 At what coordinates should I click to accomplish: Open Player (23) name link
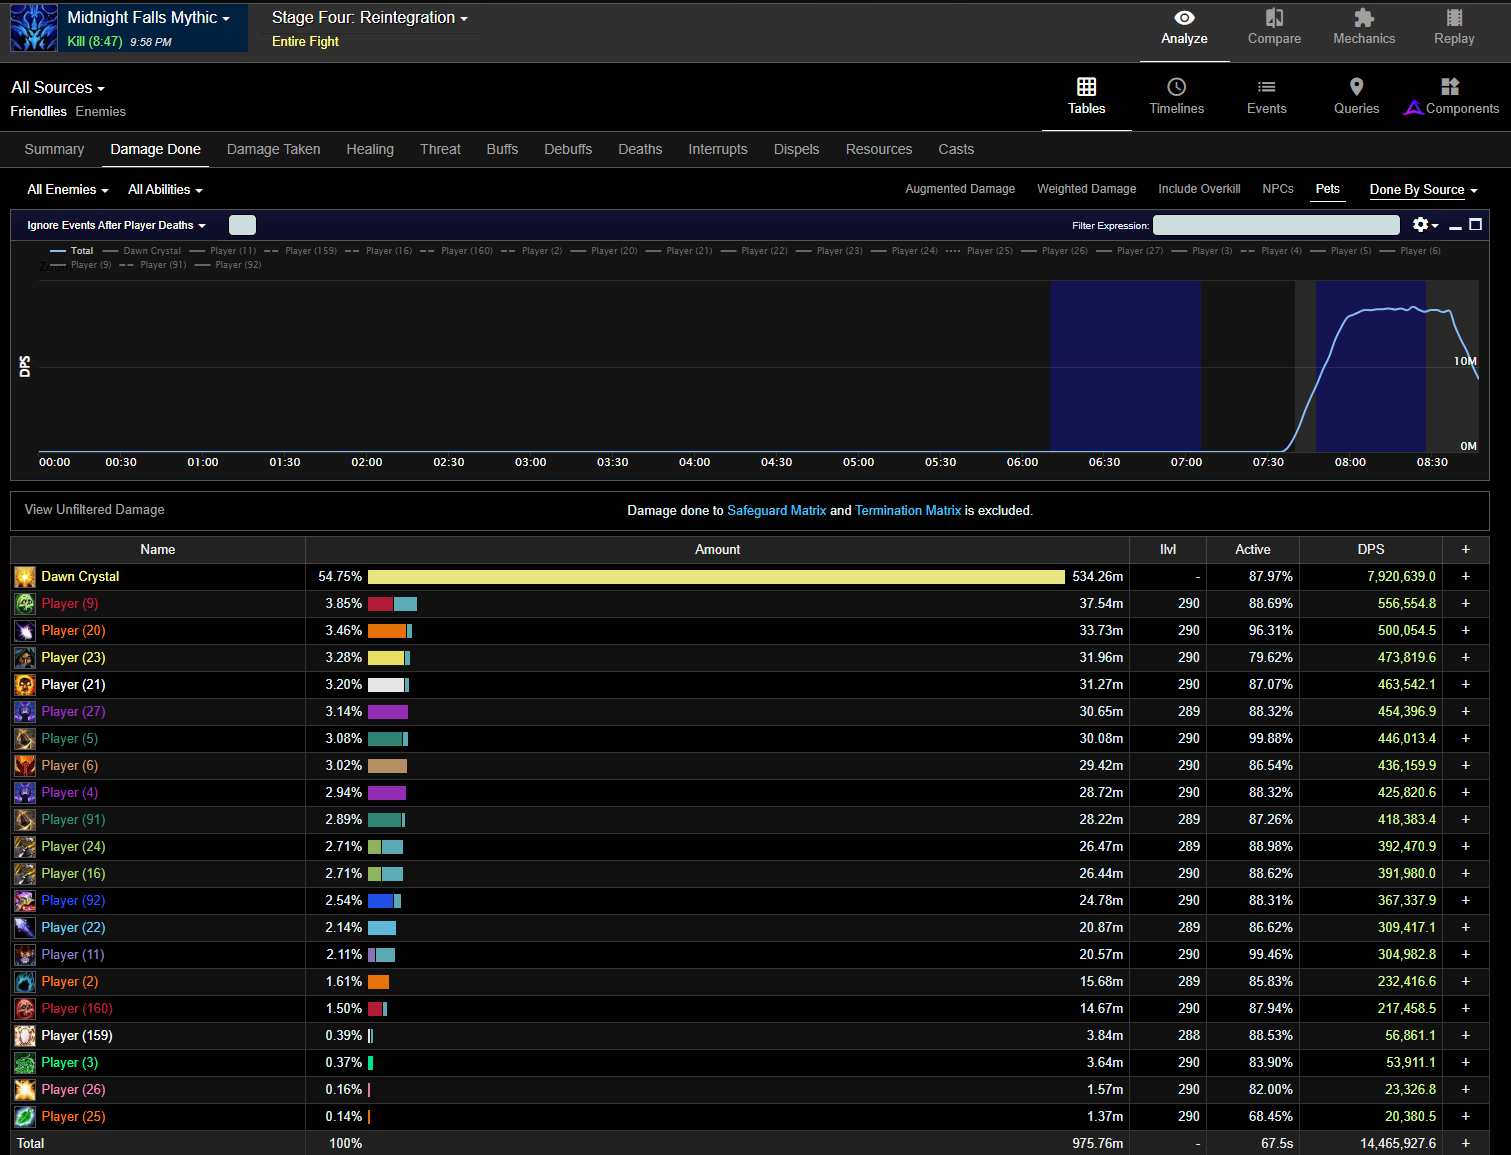coord(73,658)
